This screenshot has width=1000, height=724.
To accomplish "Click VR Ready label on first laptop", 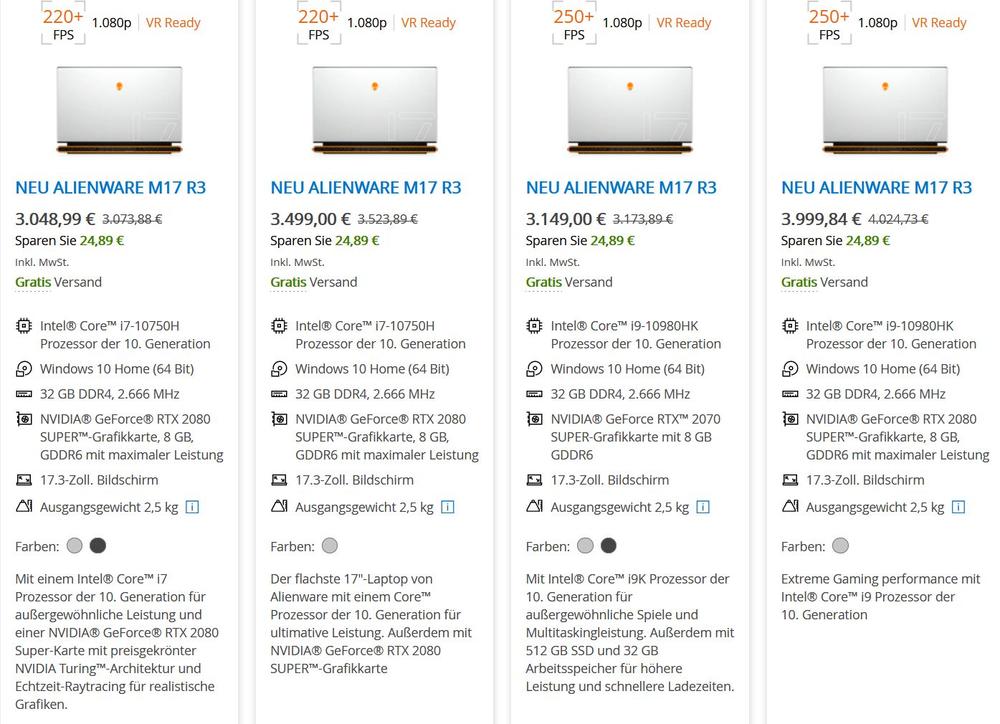I will (x=173, y=23).
